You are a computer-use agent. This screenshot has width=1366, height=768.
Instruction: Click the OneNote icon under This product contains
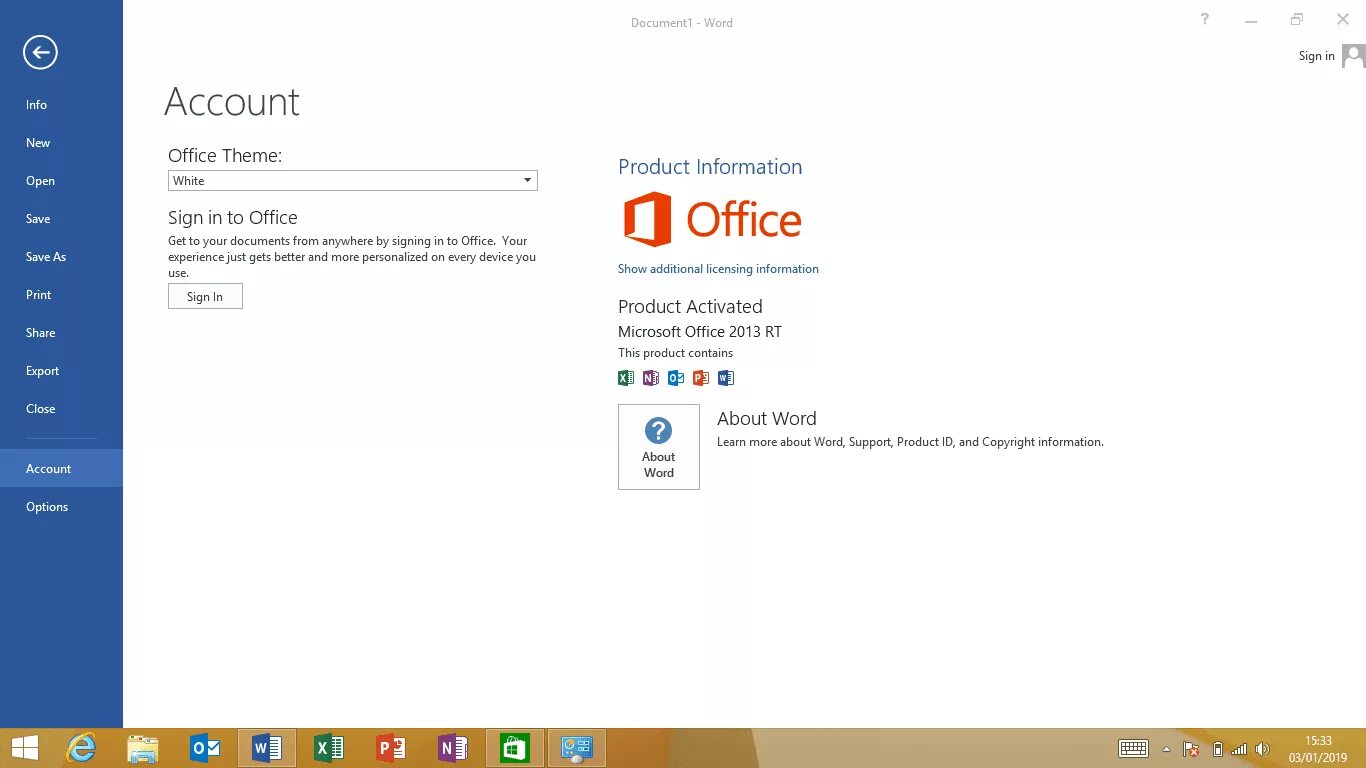[x=651, y=378]
